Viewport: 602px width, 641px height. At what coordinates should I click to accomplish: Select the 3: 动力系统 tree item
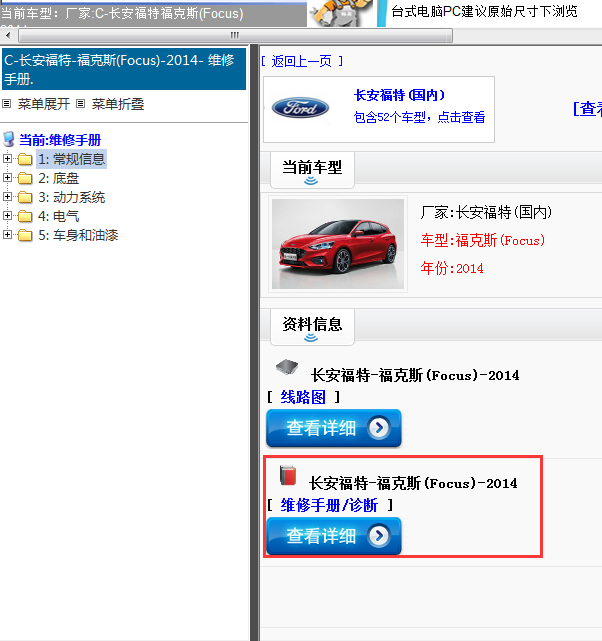click(x=72, y=197)
